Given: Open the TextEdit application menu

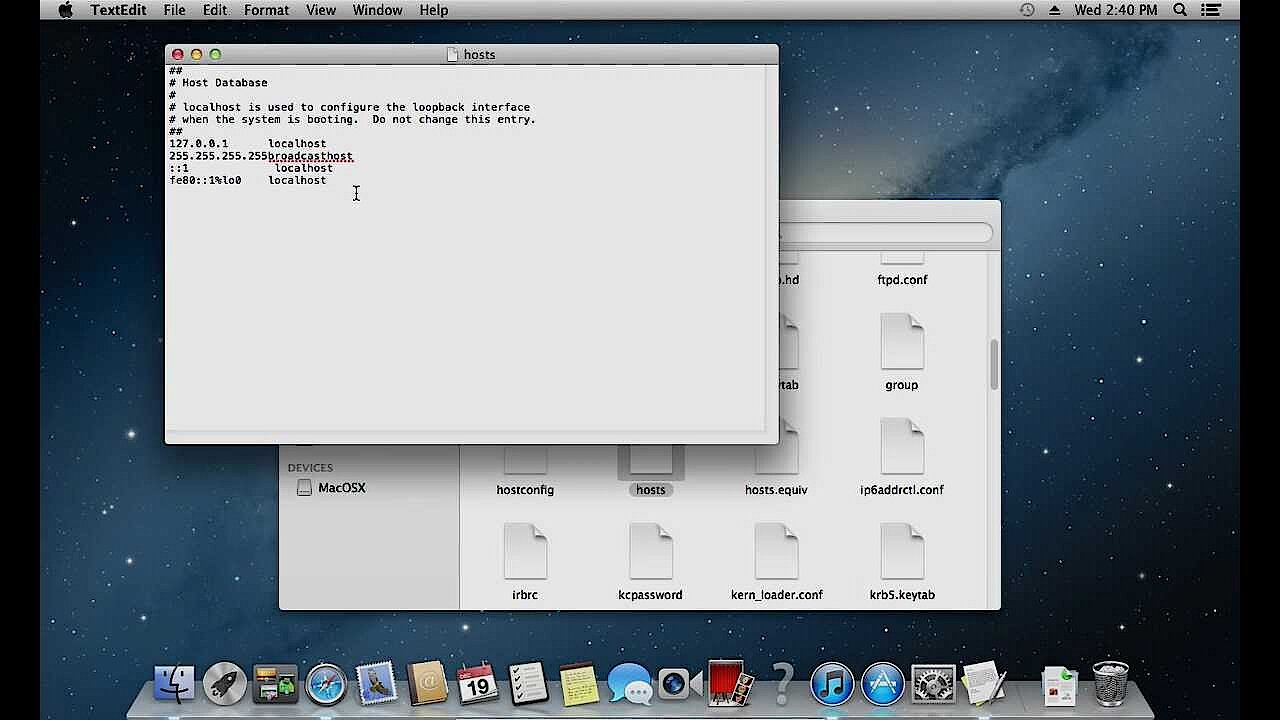Looking at the screenshot, I should [x=119, y=10].
